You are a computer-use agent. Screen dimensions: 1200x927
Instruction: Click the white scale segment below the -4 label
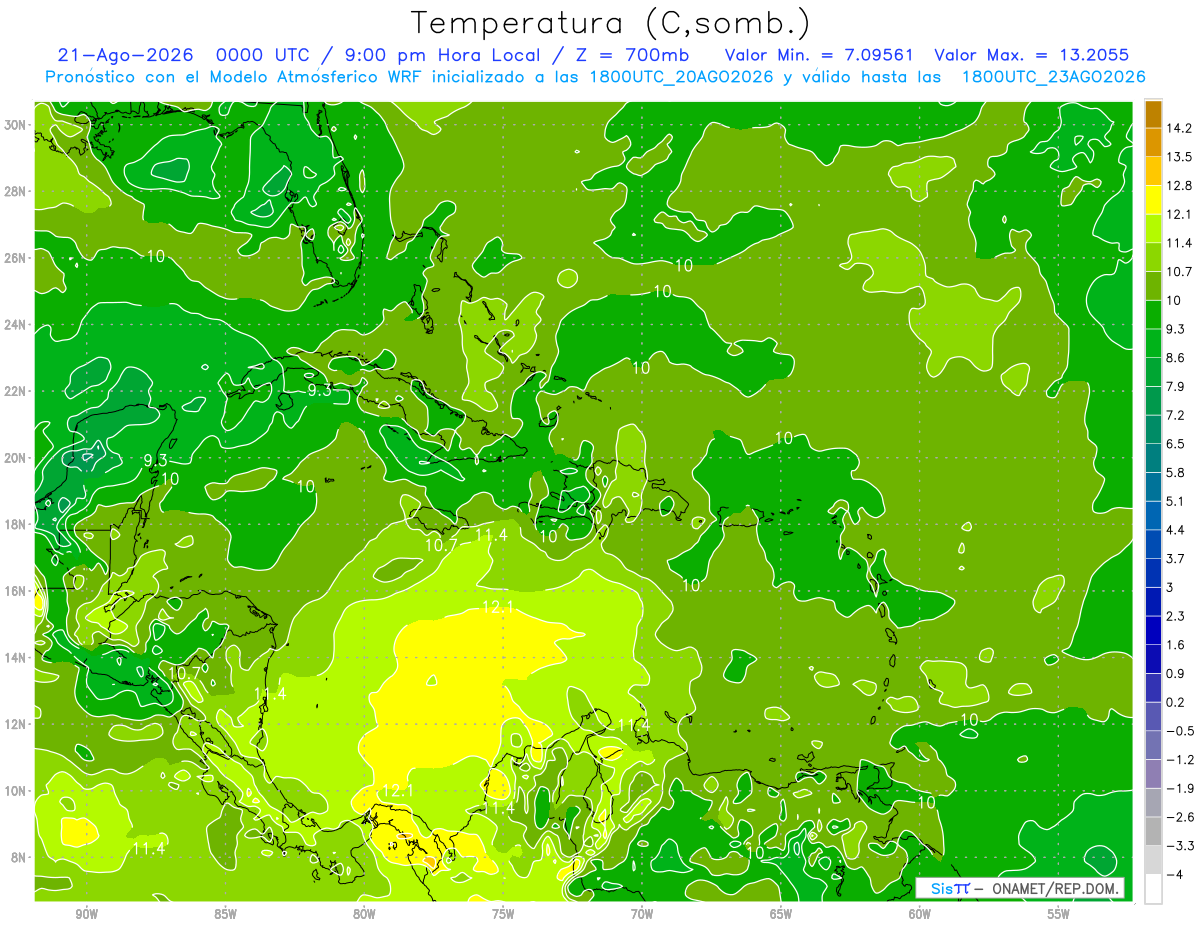(x=1153, y=888)
